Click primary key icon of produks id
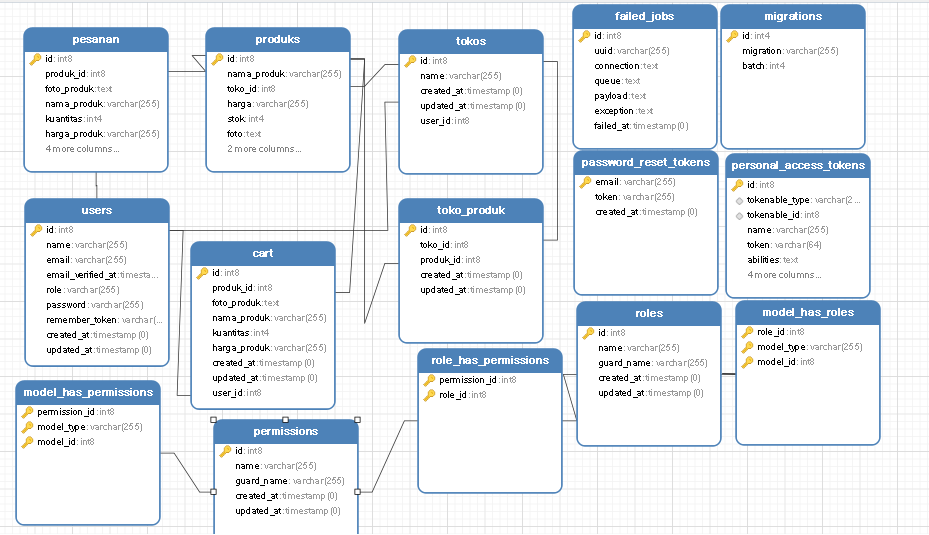 click(217, 59)
